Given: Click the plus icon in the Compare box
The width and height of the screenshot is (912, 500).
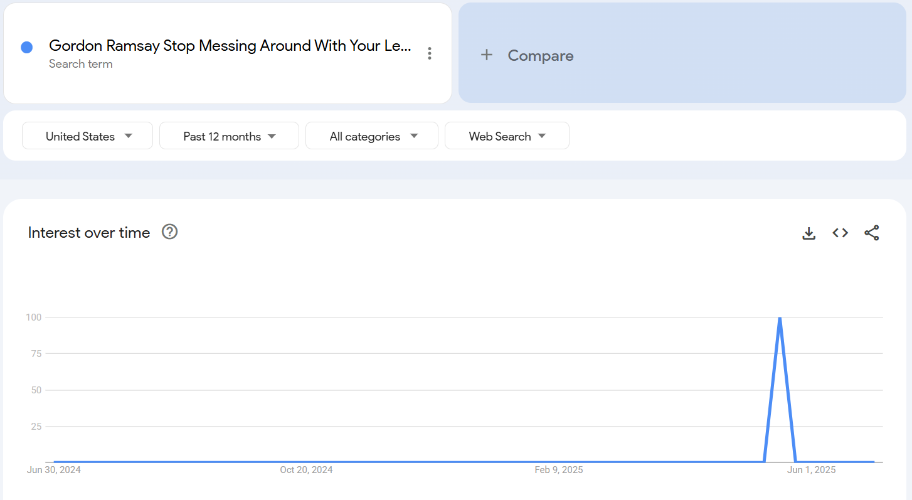Looking at the screenshot, I should point(486,55).
